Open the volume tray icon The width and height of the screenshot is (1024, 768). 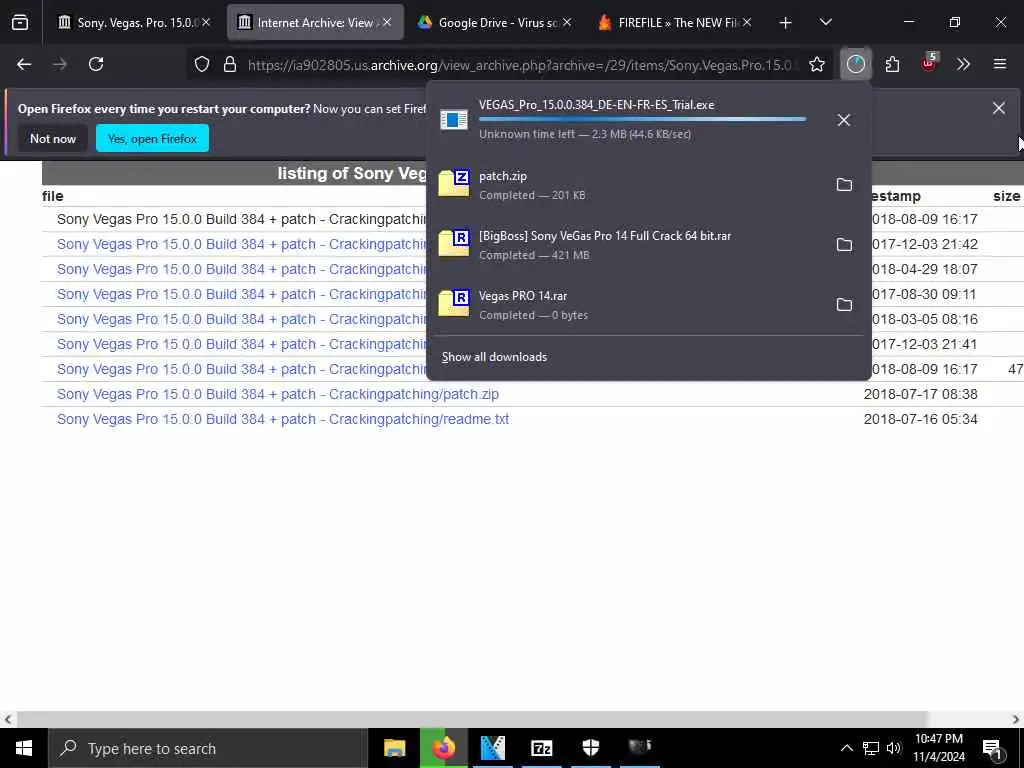pos(894,748)
